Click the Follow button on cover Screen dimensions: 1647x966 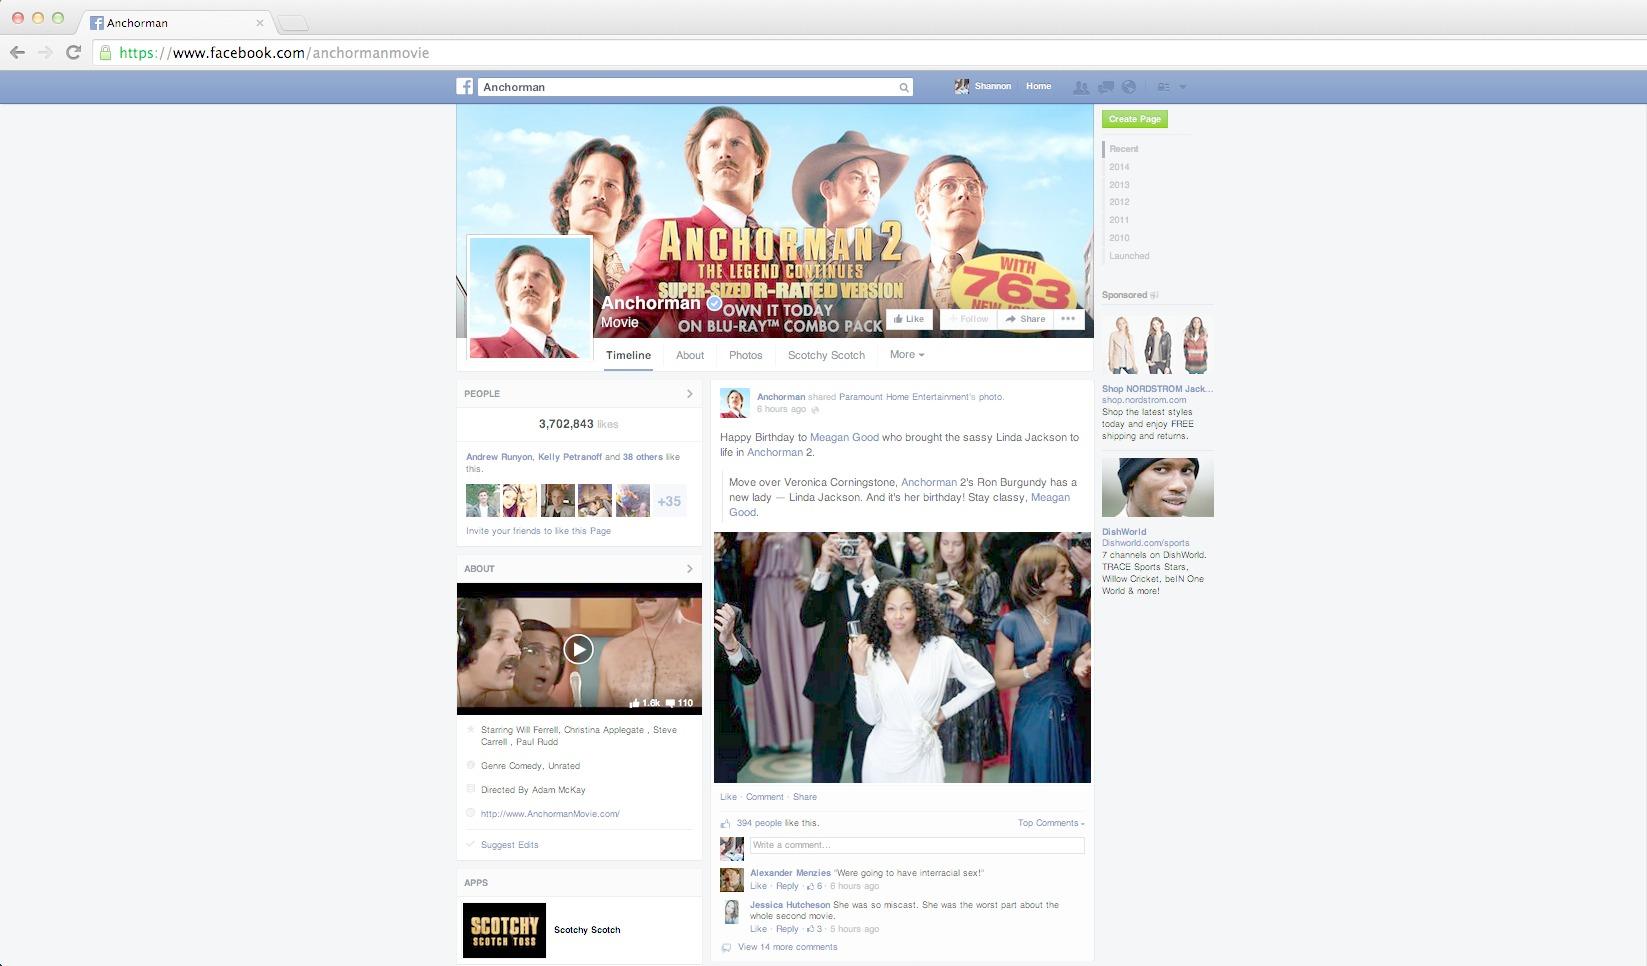[968, 319]
